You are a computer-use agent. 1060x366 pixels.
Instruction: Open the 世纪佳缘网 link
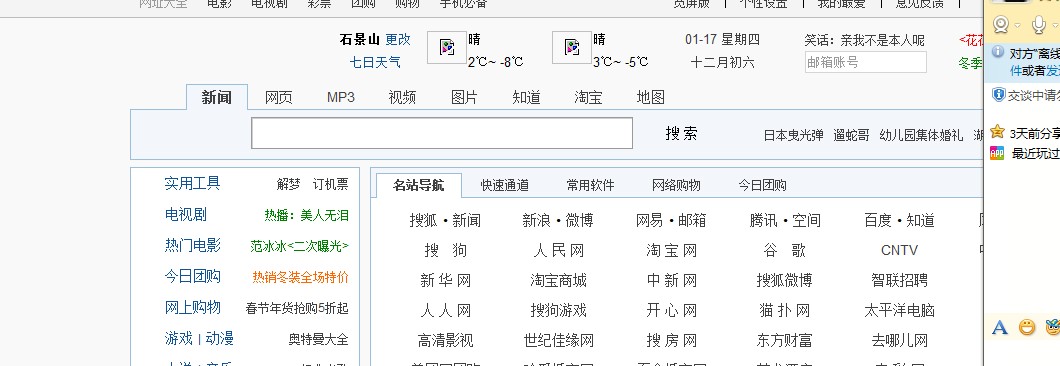coord(558,340)
